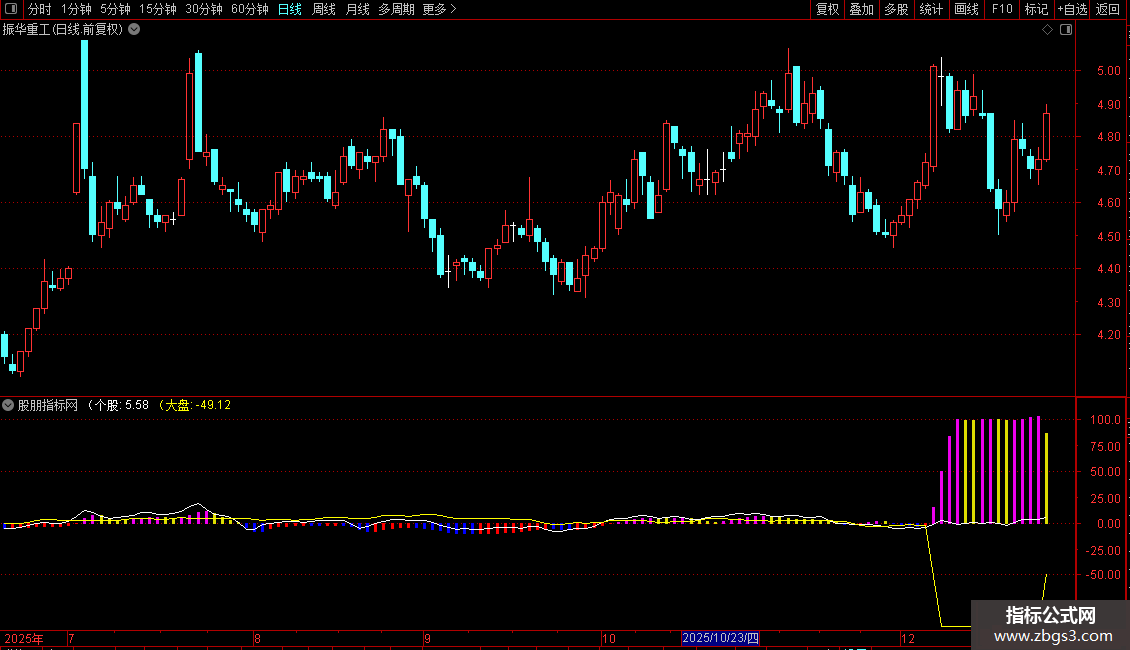Click the 100.0 indicator axis label
Screen dimensions: 1130x650
1105,419
